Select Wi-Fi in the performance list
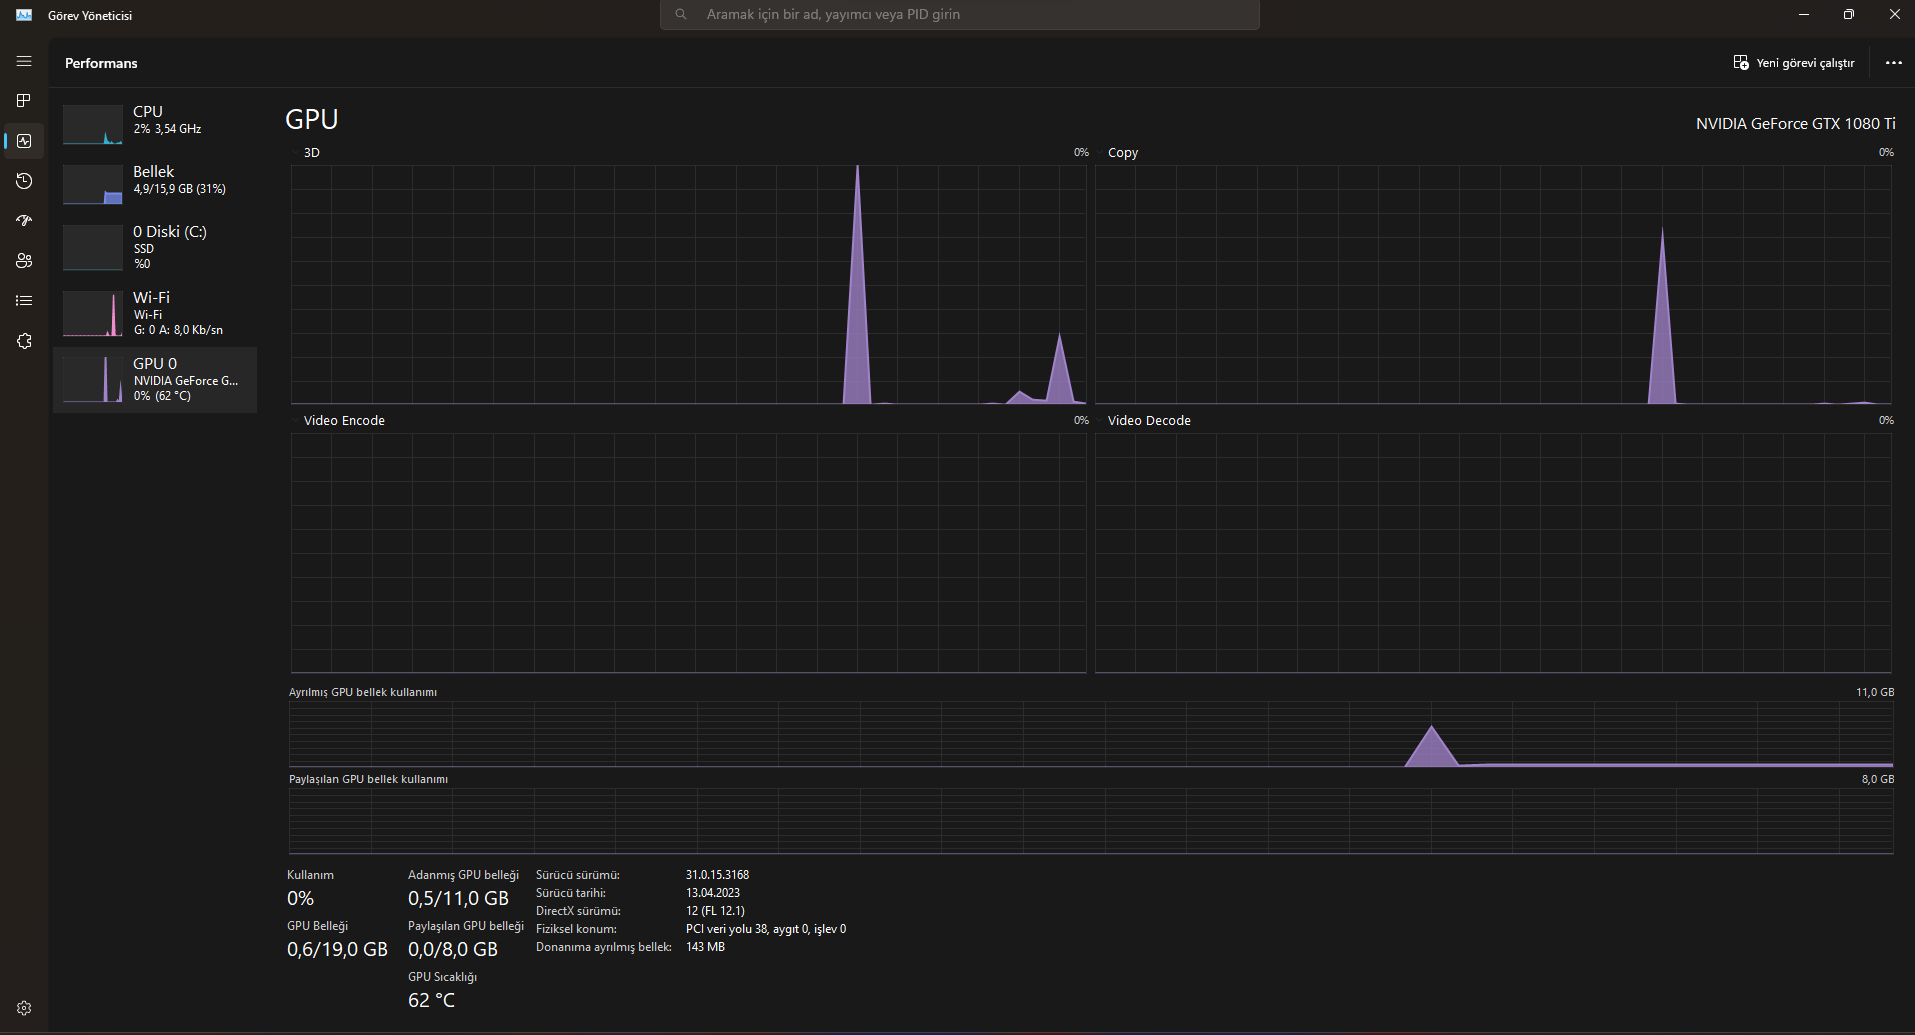 [x=155, y=313]
